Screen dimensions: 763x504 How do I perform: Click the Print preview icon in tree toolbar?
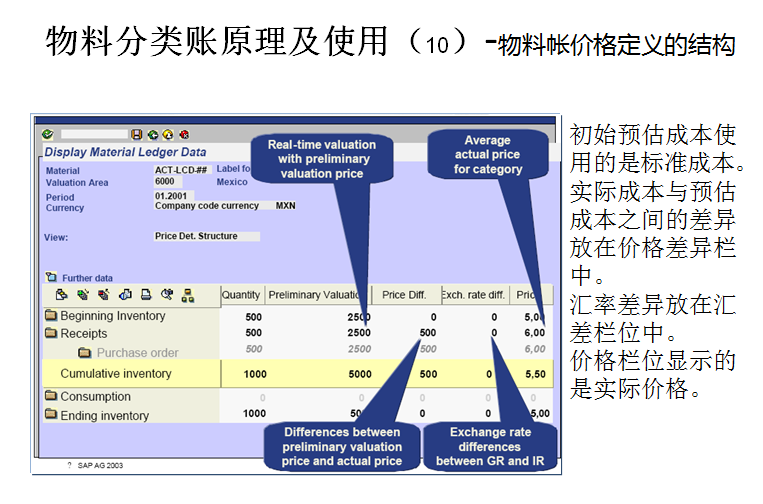(x=125, y=295)
